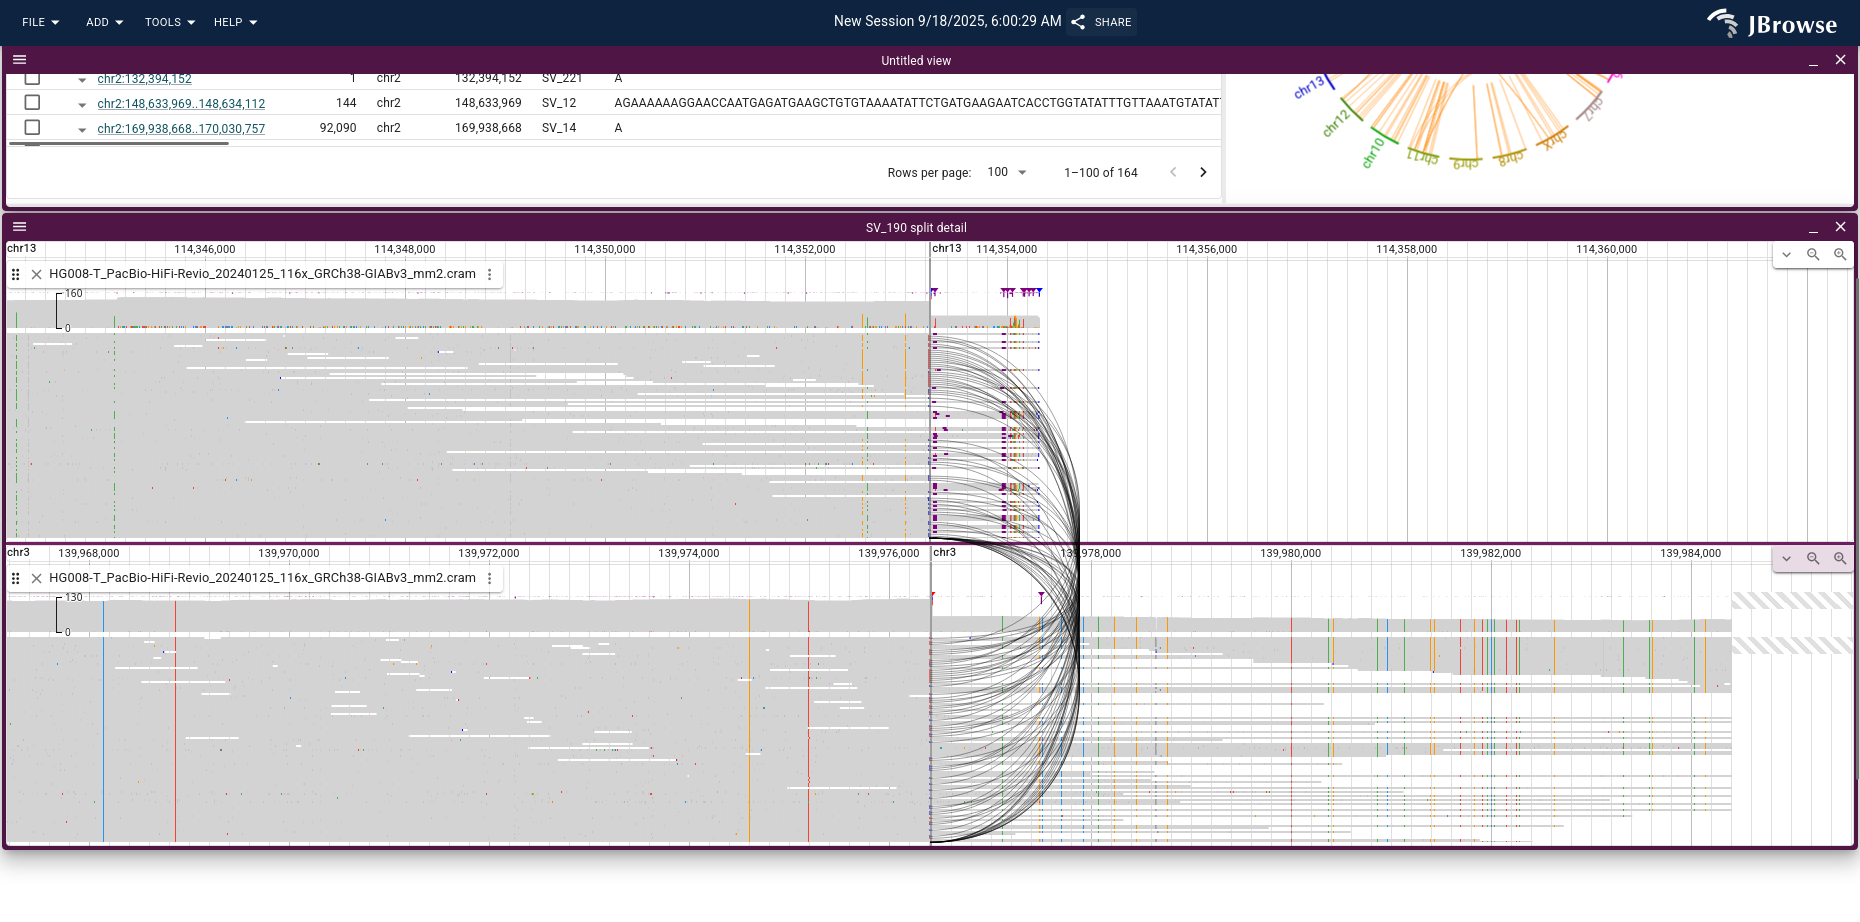Zoom in the chr3 view
The height and width of the screenshot is (922, 1860).
pyautogui.click(x=1840, y=558)
